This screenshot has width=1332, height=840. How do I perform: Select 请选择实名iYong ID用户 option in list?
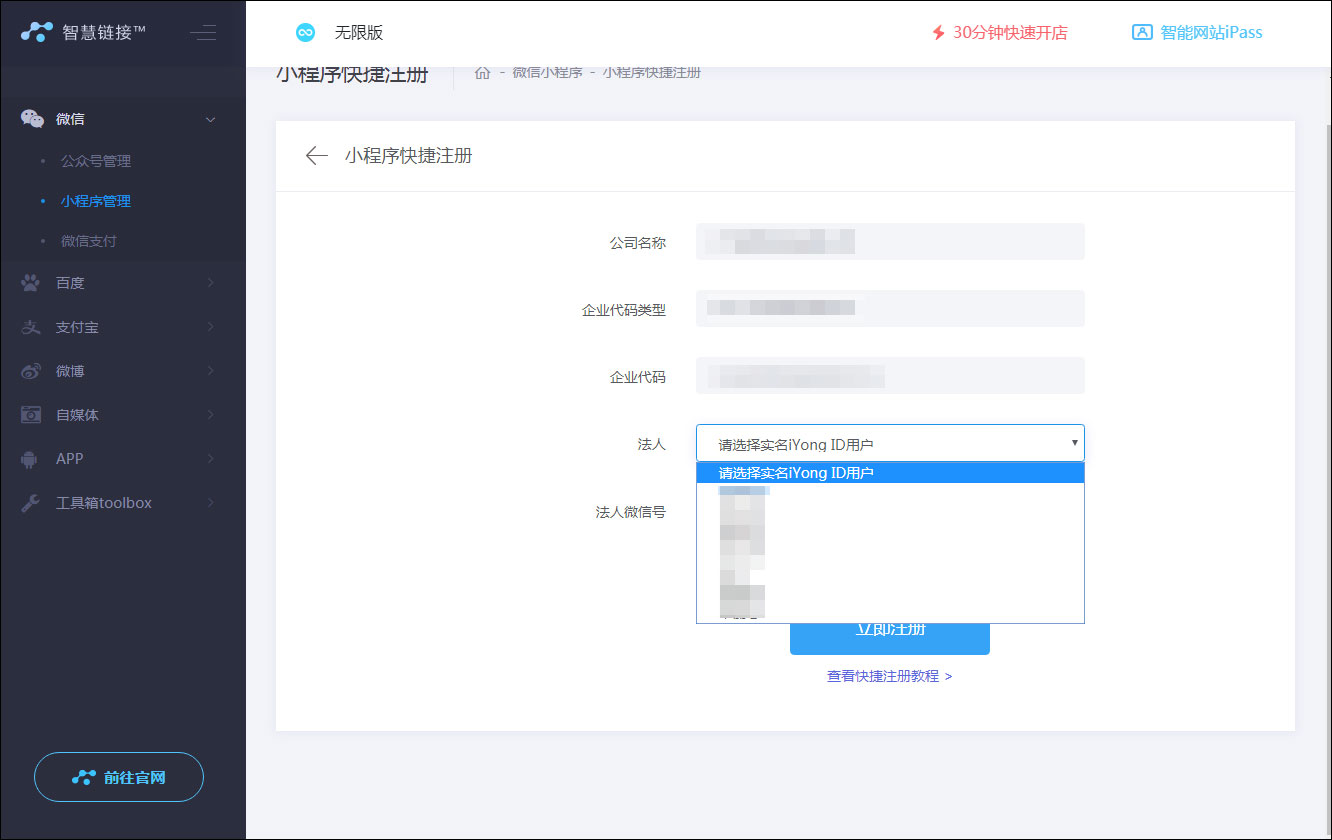coord(890,473)
